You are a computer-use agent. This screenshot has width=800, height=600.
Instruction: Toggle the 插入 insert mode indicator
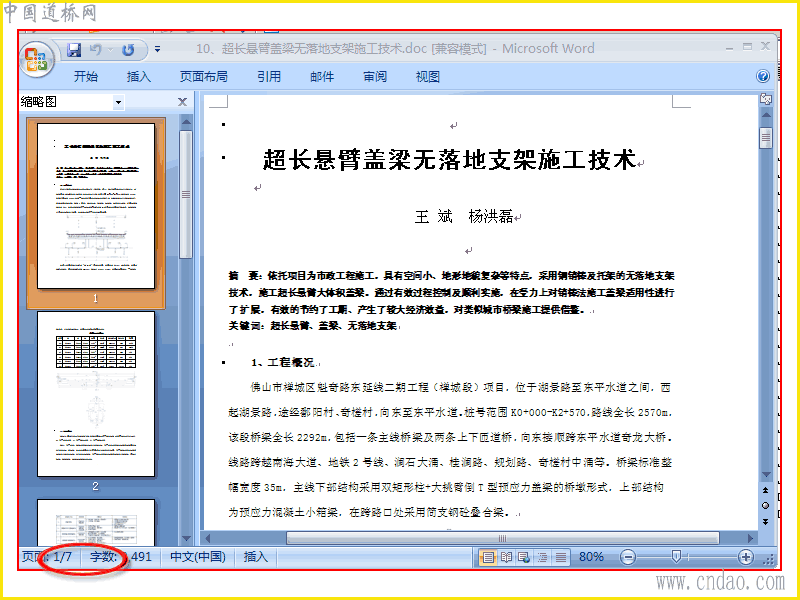[256, 557]
